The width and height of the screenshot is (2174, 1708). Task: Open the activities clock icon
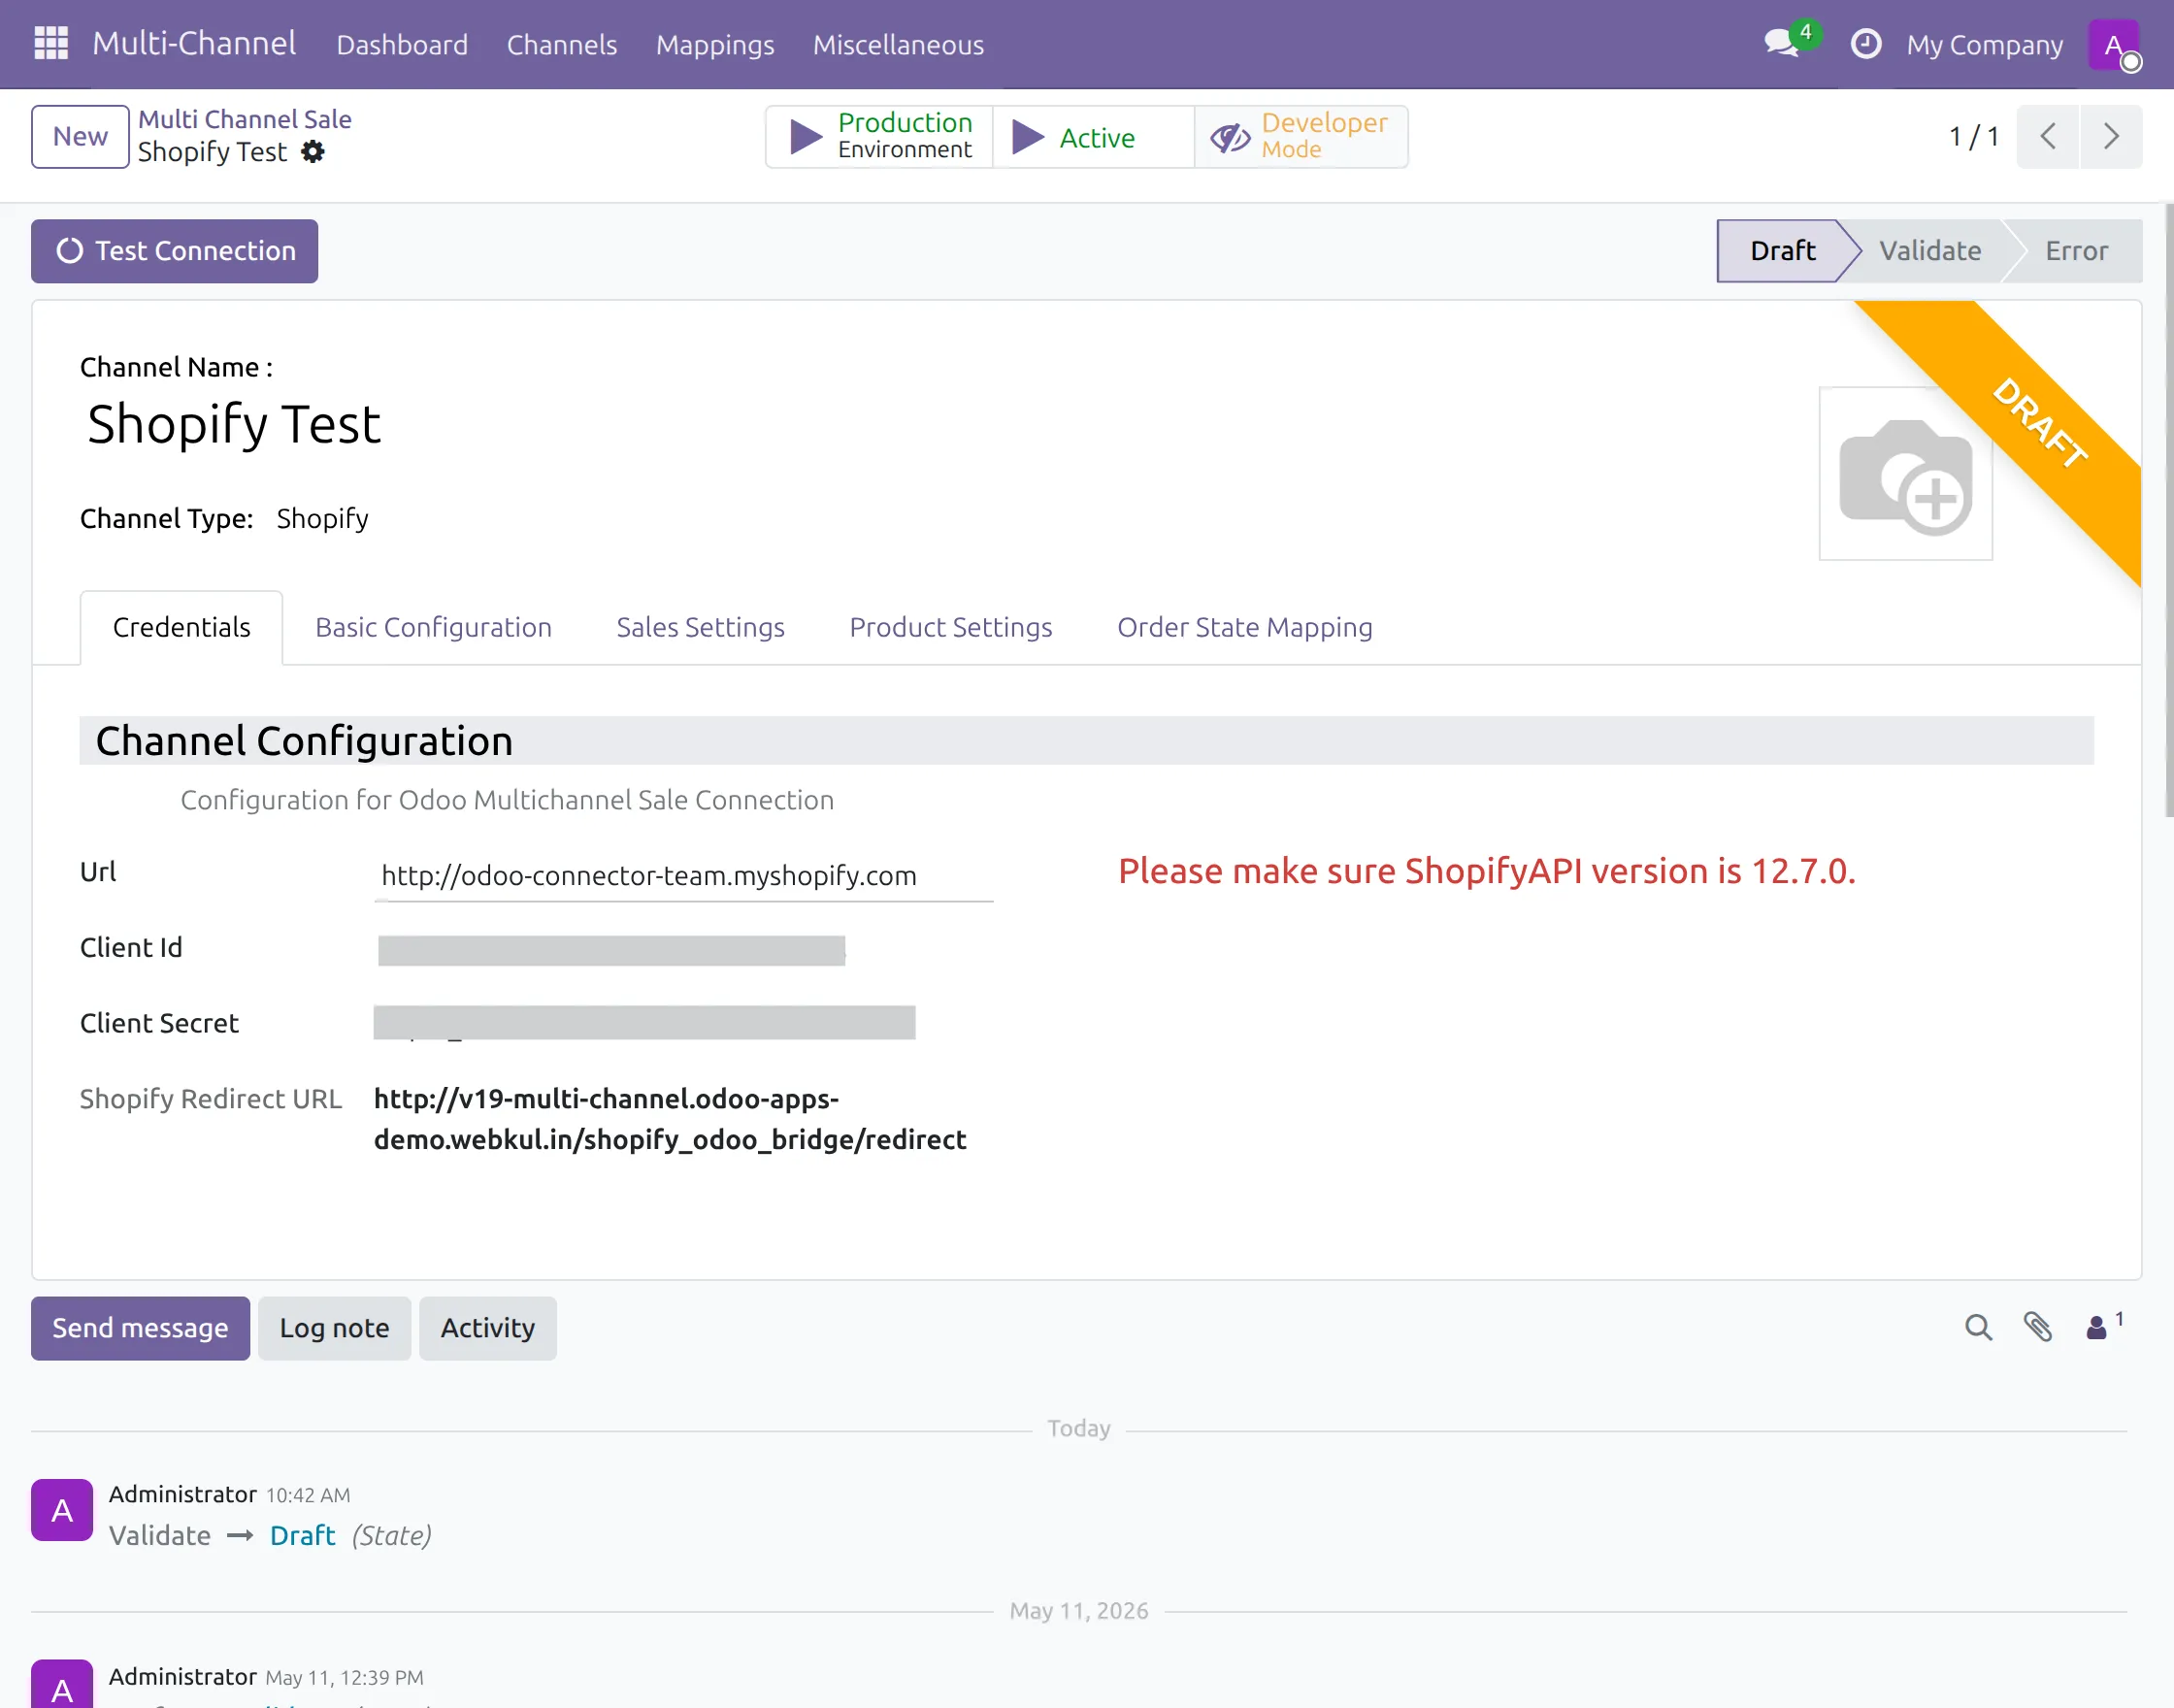tap(1866, 44)
